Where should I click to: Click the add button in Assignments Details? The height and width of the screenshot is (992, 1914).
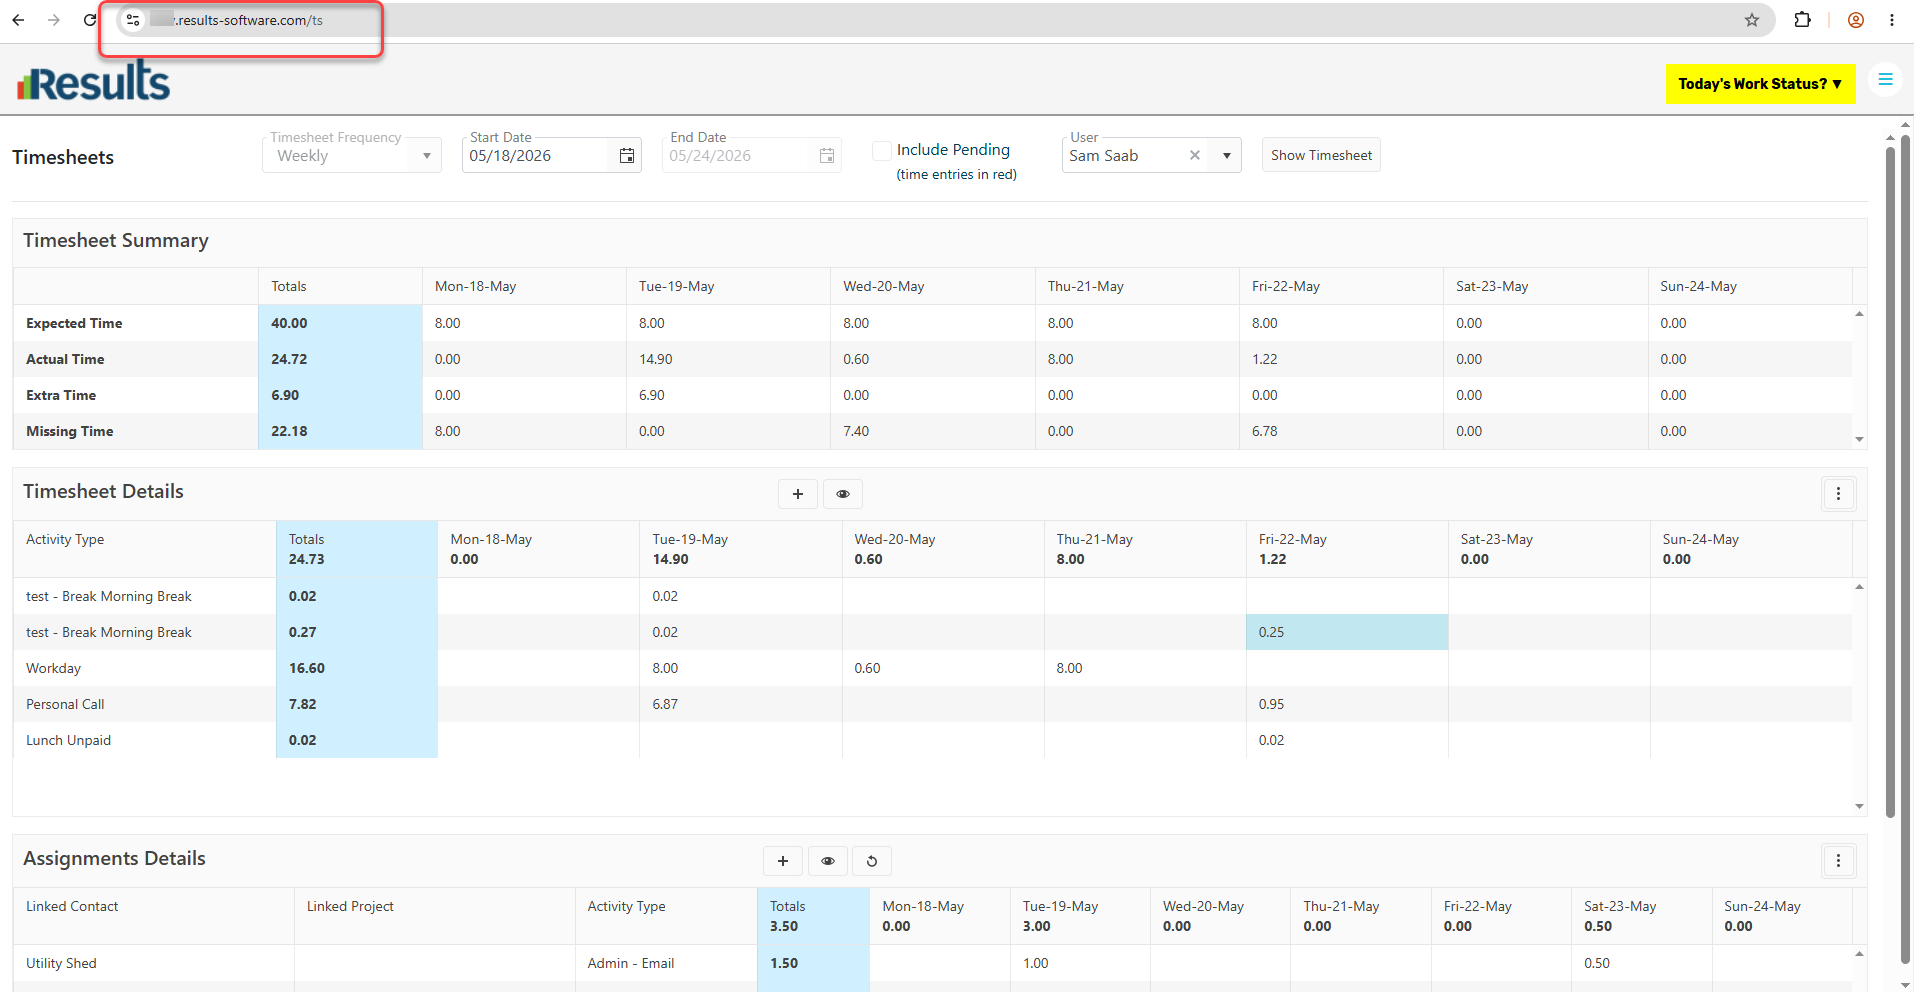click(x=783, y=861)
